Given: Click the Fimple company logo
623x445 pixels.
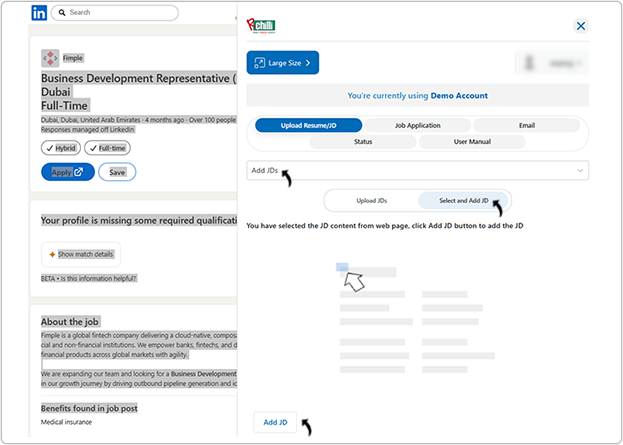Looking at the screenshot, I should click(50, 58).
